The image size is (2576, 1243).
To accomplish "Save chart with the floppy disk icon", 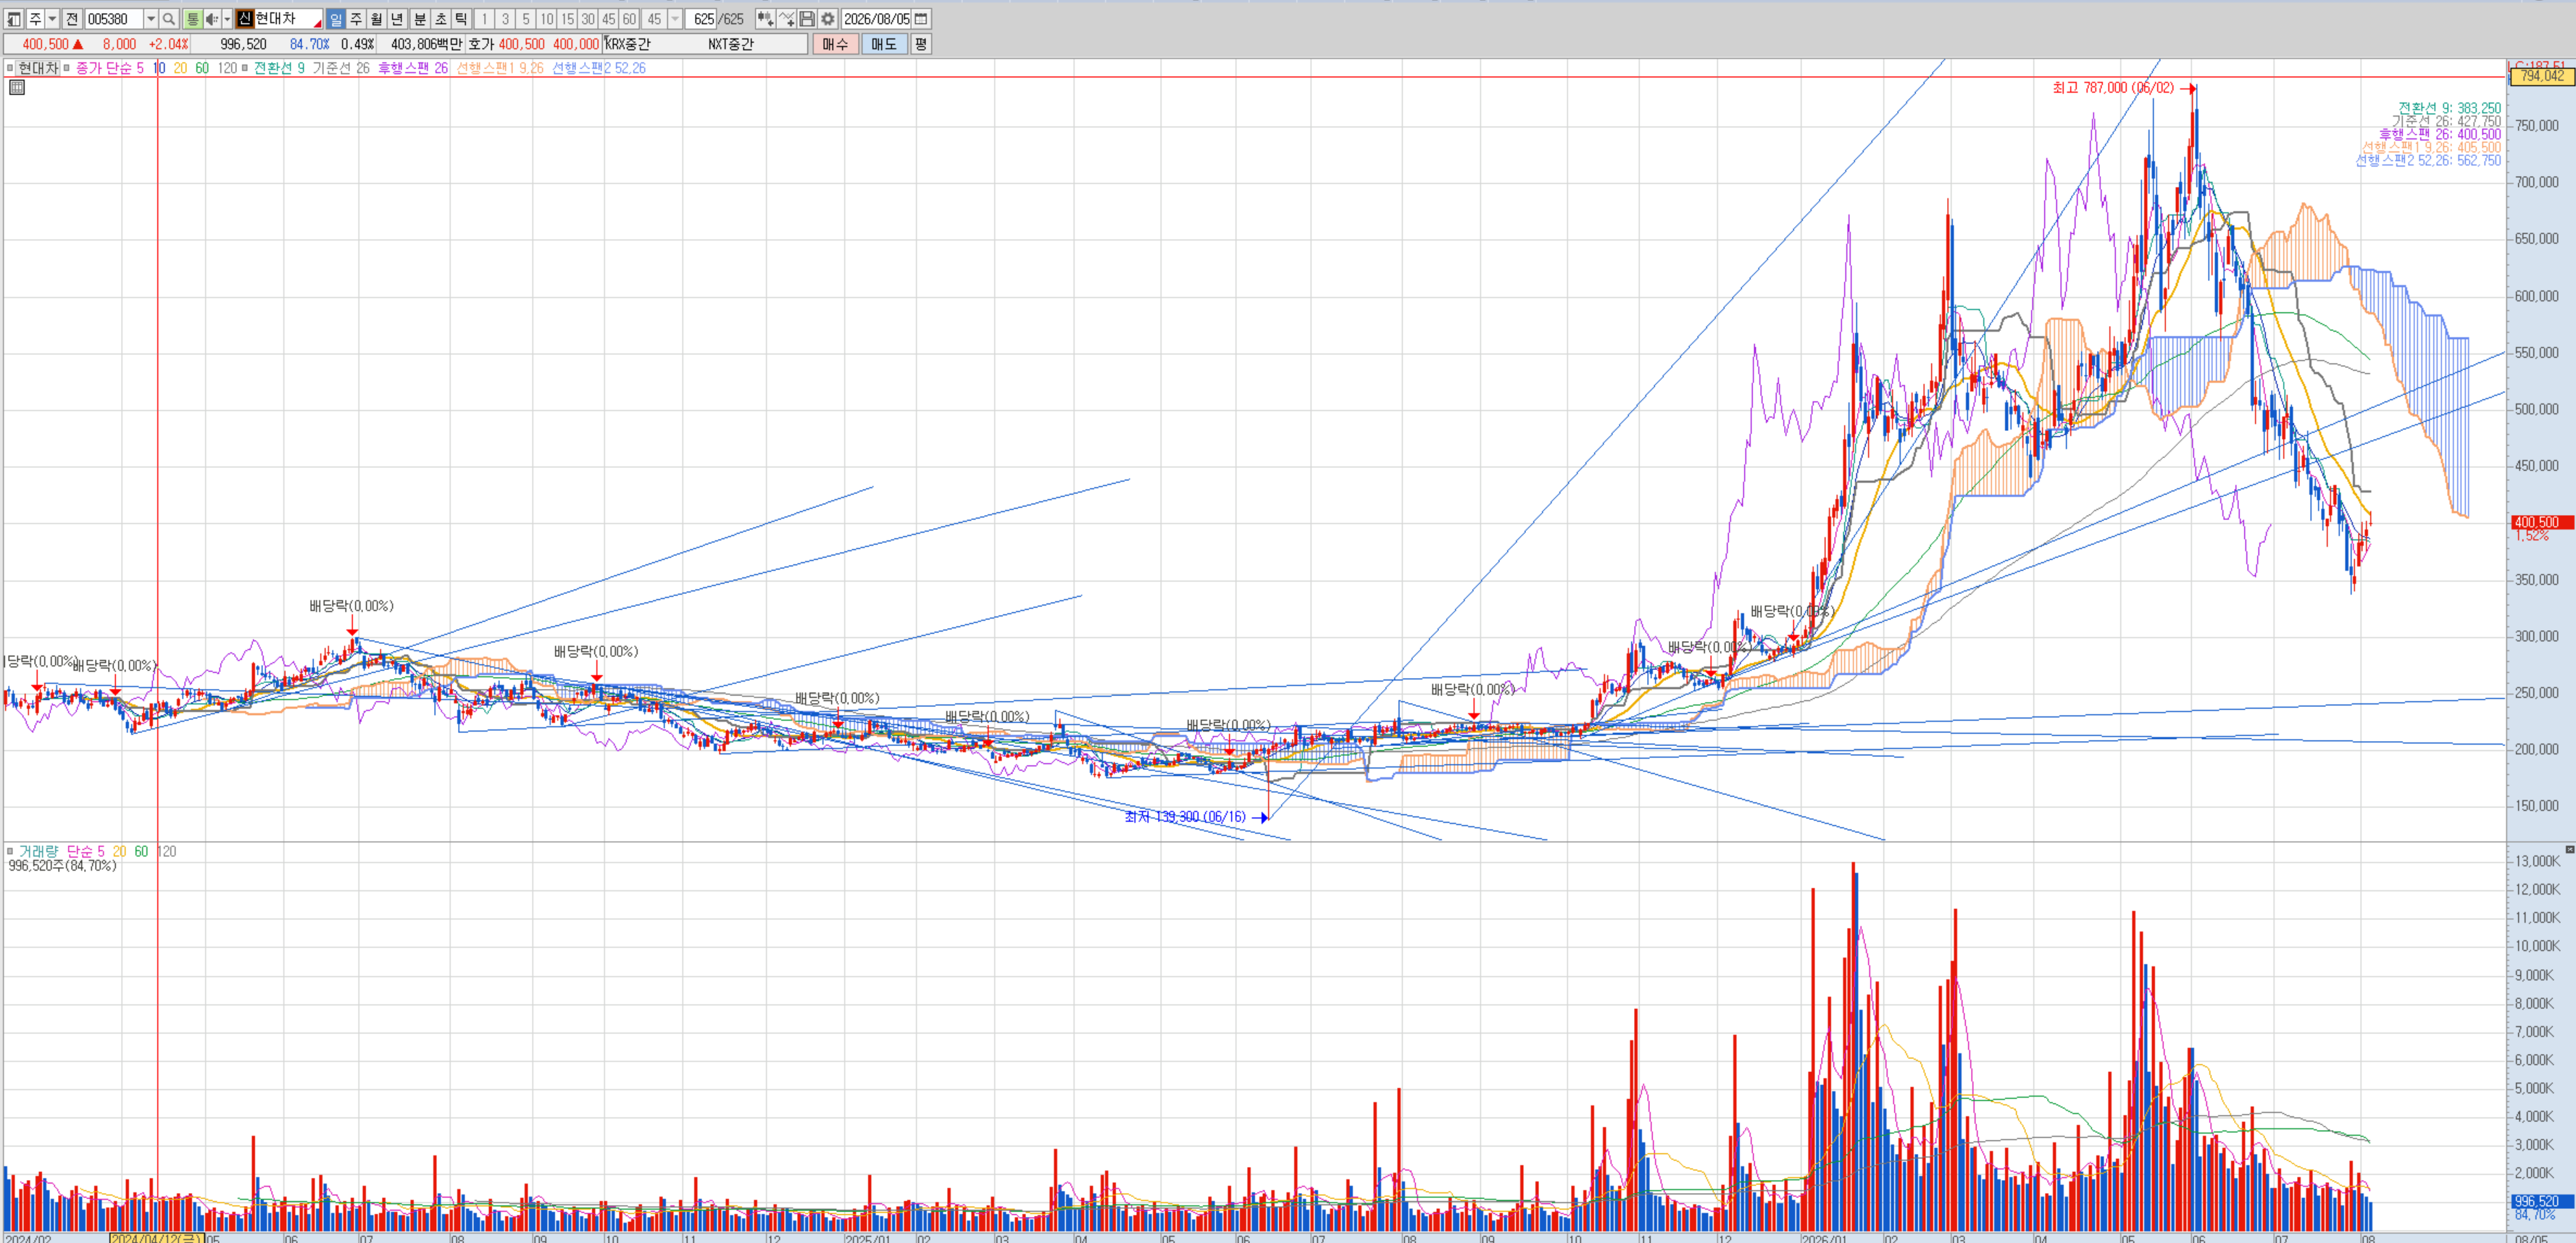I will coord(807,19).
